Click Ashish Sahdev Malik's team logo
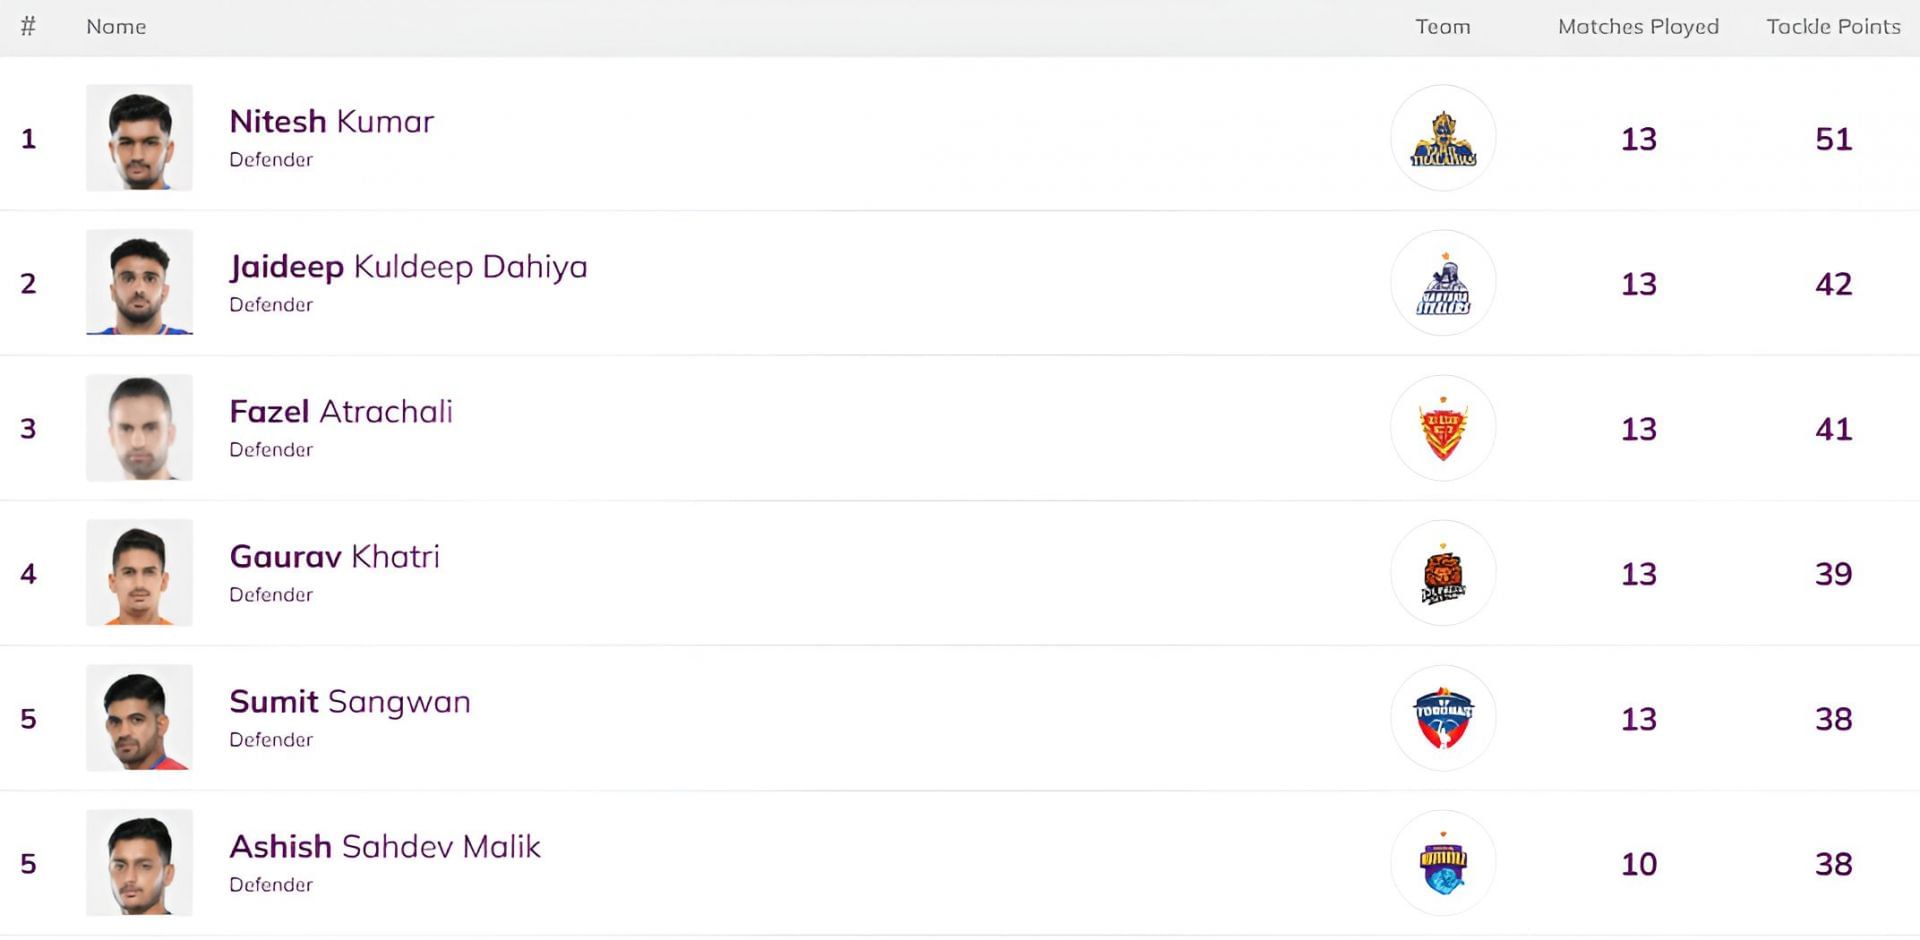Viewport: 1920px width, 940px height. (x=1442, y=863)
